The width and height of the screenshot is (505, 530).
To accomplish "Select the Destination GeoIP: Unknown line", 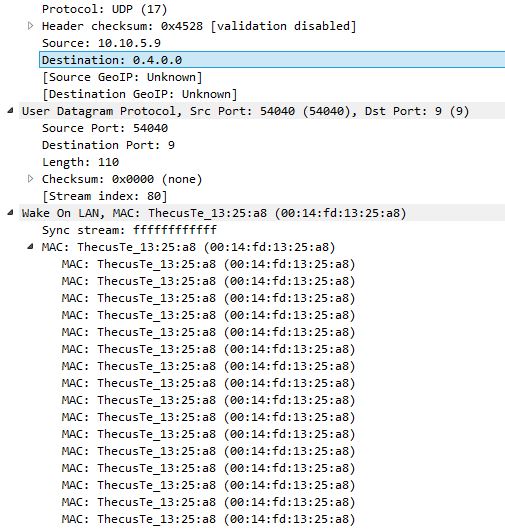I will 140,94.
